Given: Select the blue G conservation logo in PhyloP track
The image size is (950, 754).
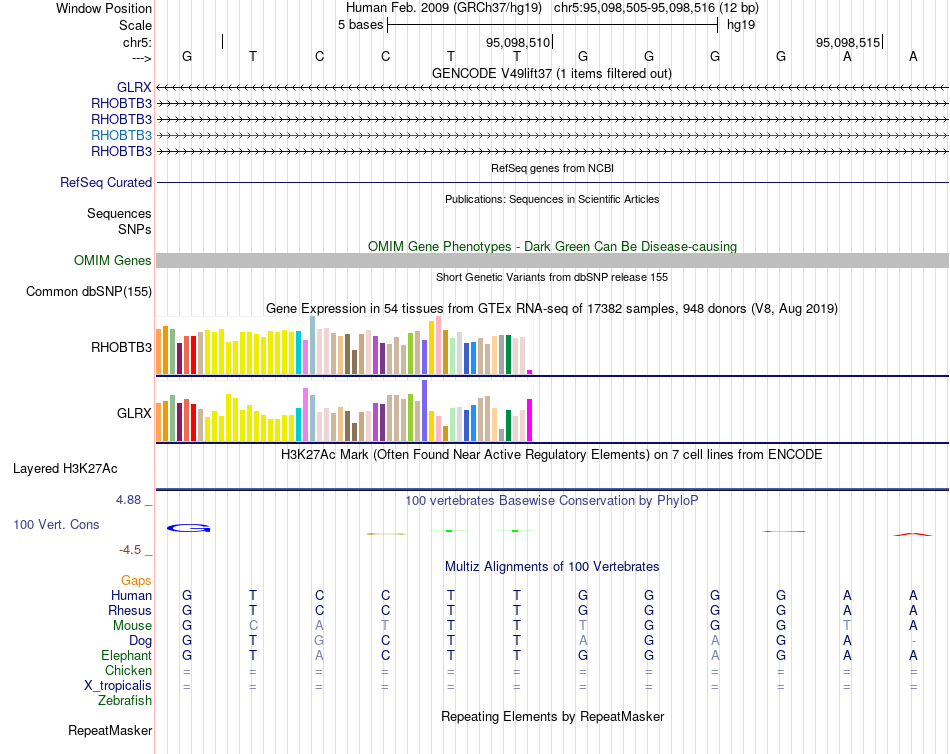Looking at the screenshot, I should click(188, 529).
